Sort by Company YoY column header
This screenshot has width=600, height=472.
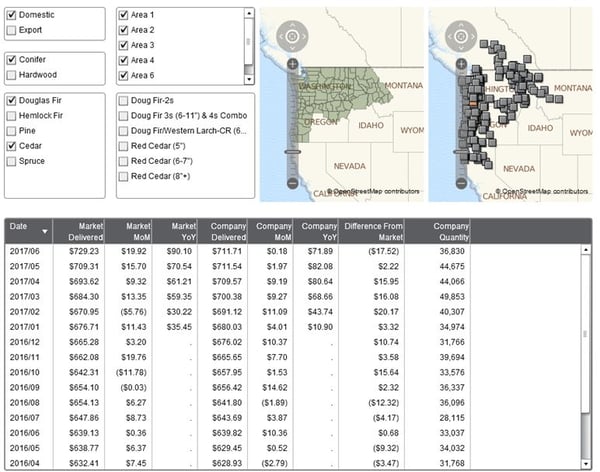(316, 231)
